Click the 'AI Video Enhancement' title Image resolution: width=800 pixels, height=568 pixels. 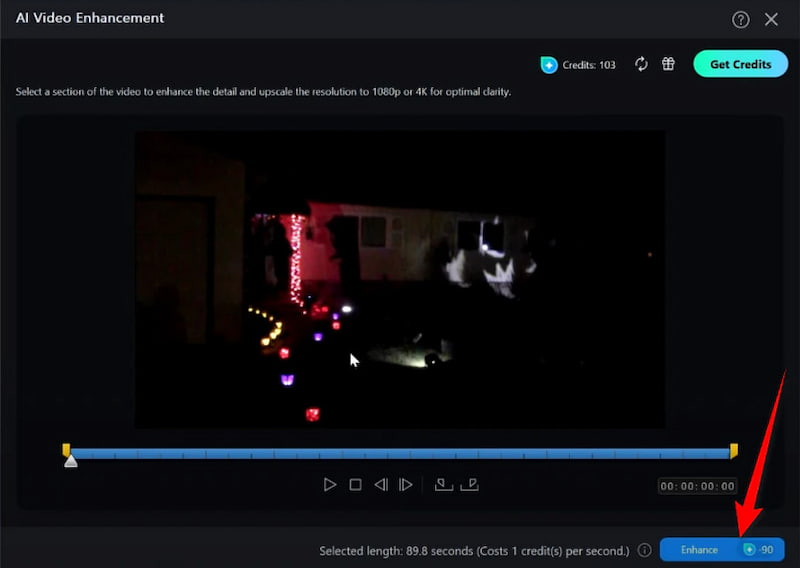[x=90, y=18]
